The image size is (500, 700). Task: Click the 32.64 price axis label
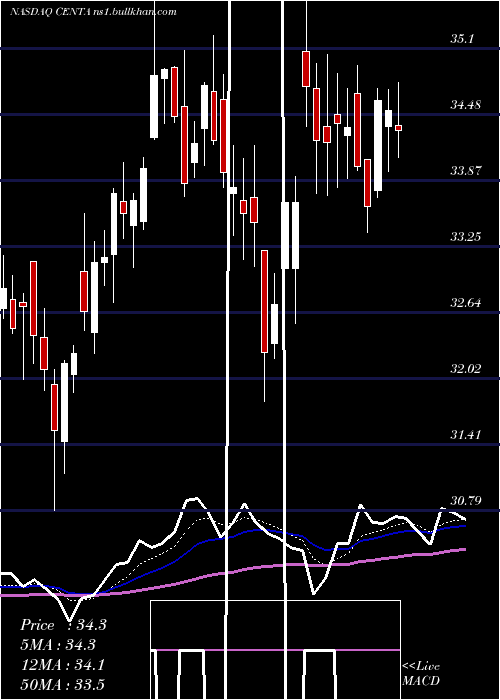click(466, 303)
